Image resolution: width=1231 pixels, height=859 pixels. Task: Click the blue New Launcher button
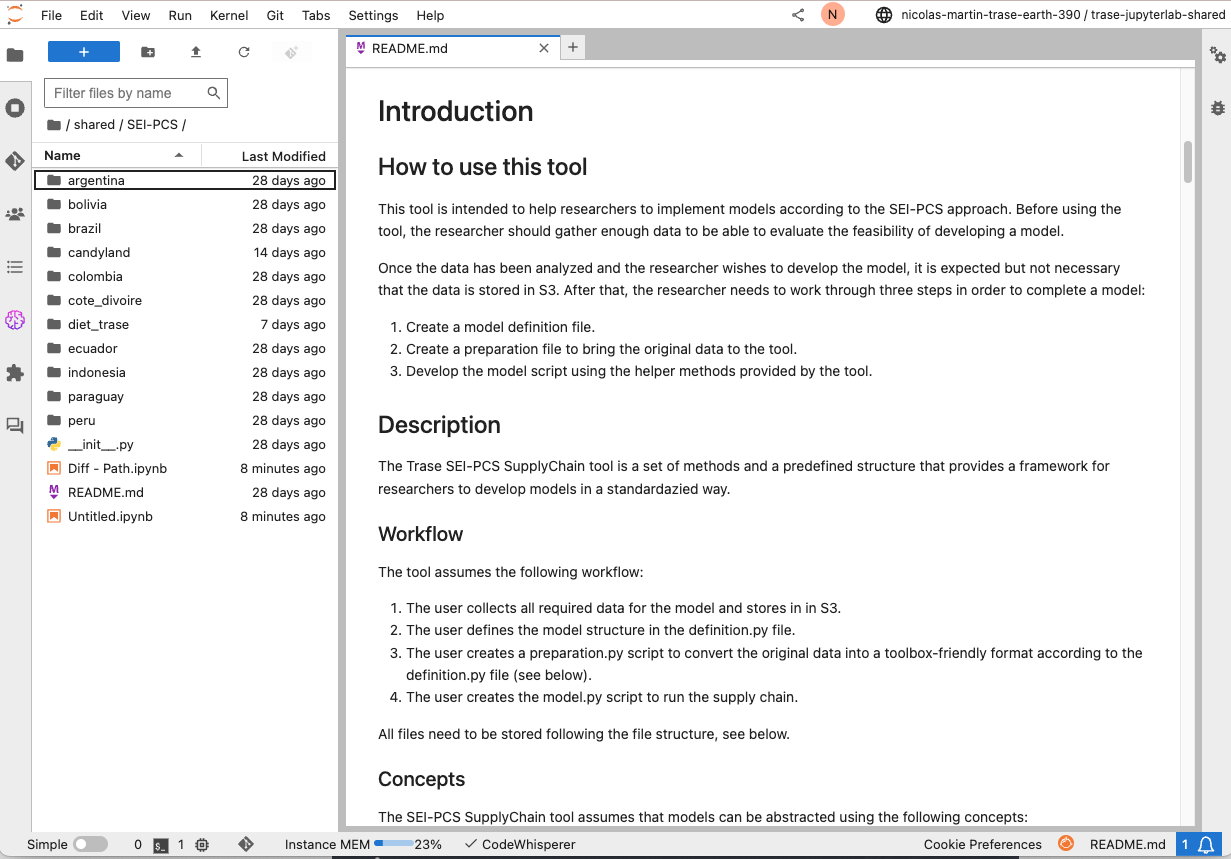pyautogui.click(x=84, y=52)
